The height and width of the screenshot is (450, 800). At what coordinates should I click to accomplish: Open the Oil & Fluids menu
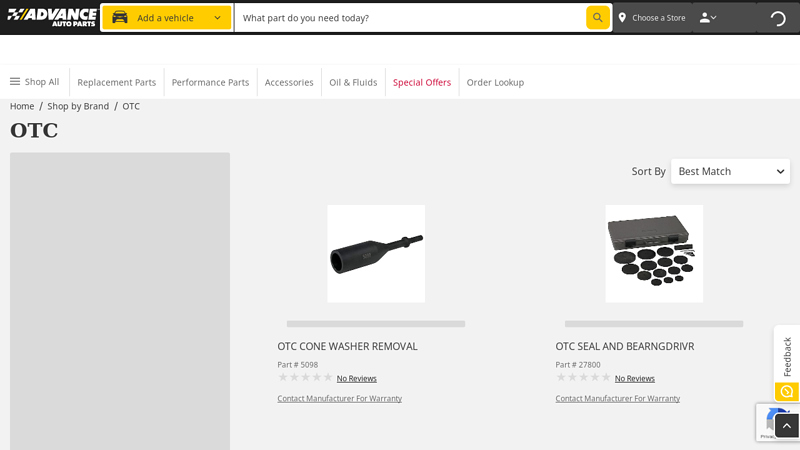[353, 82]
